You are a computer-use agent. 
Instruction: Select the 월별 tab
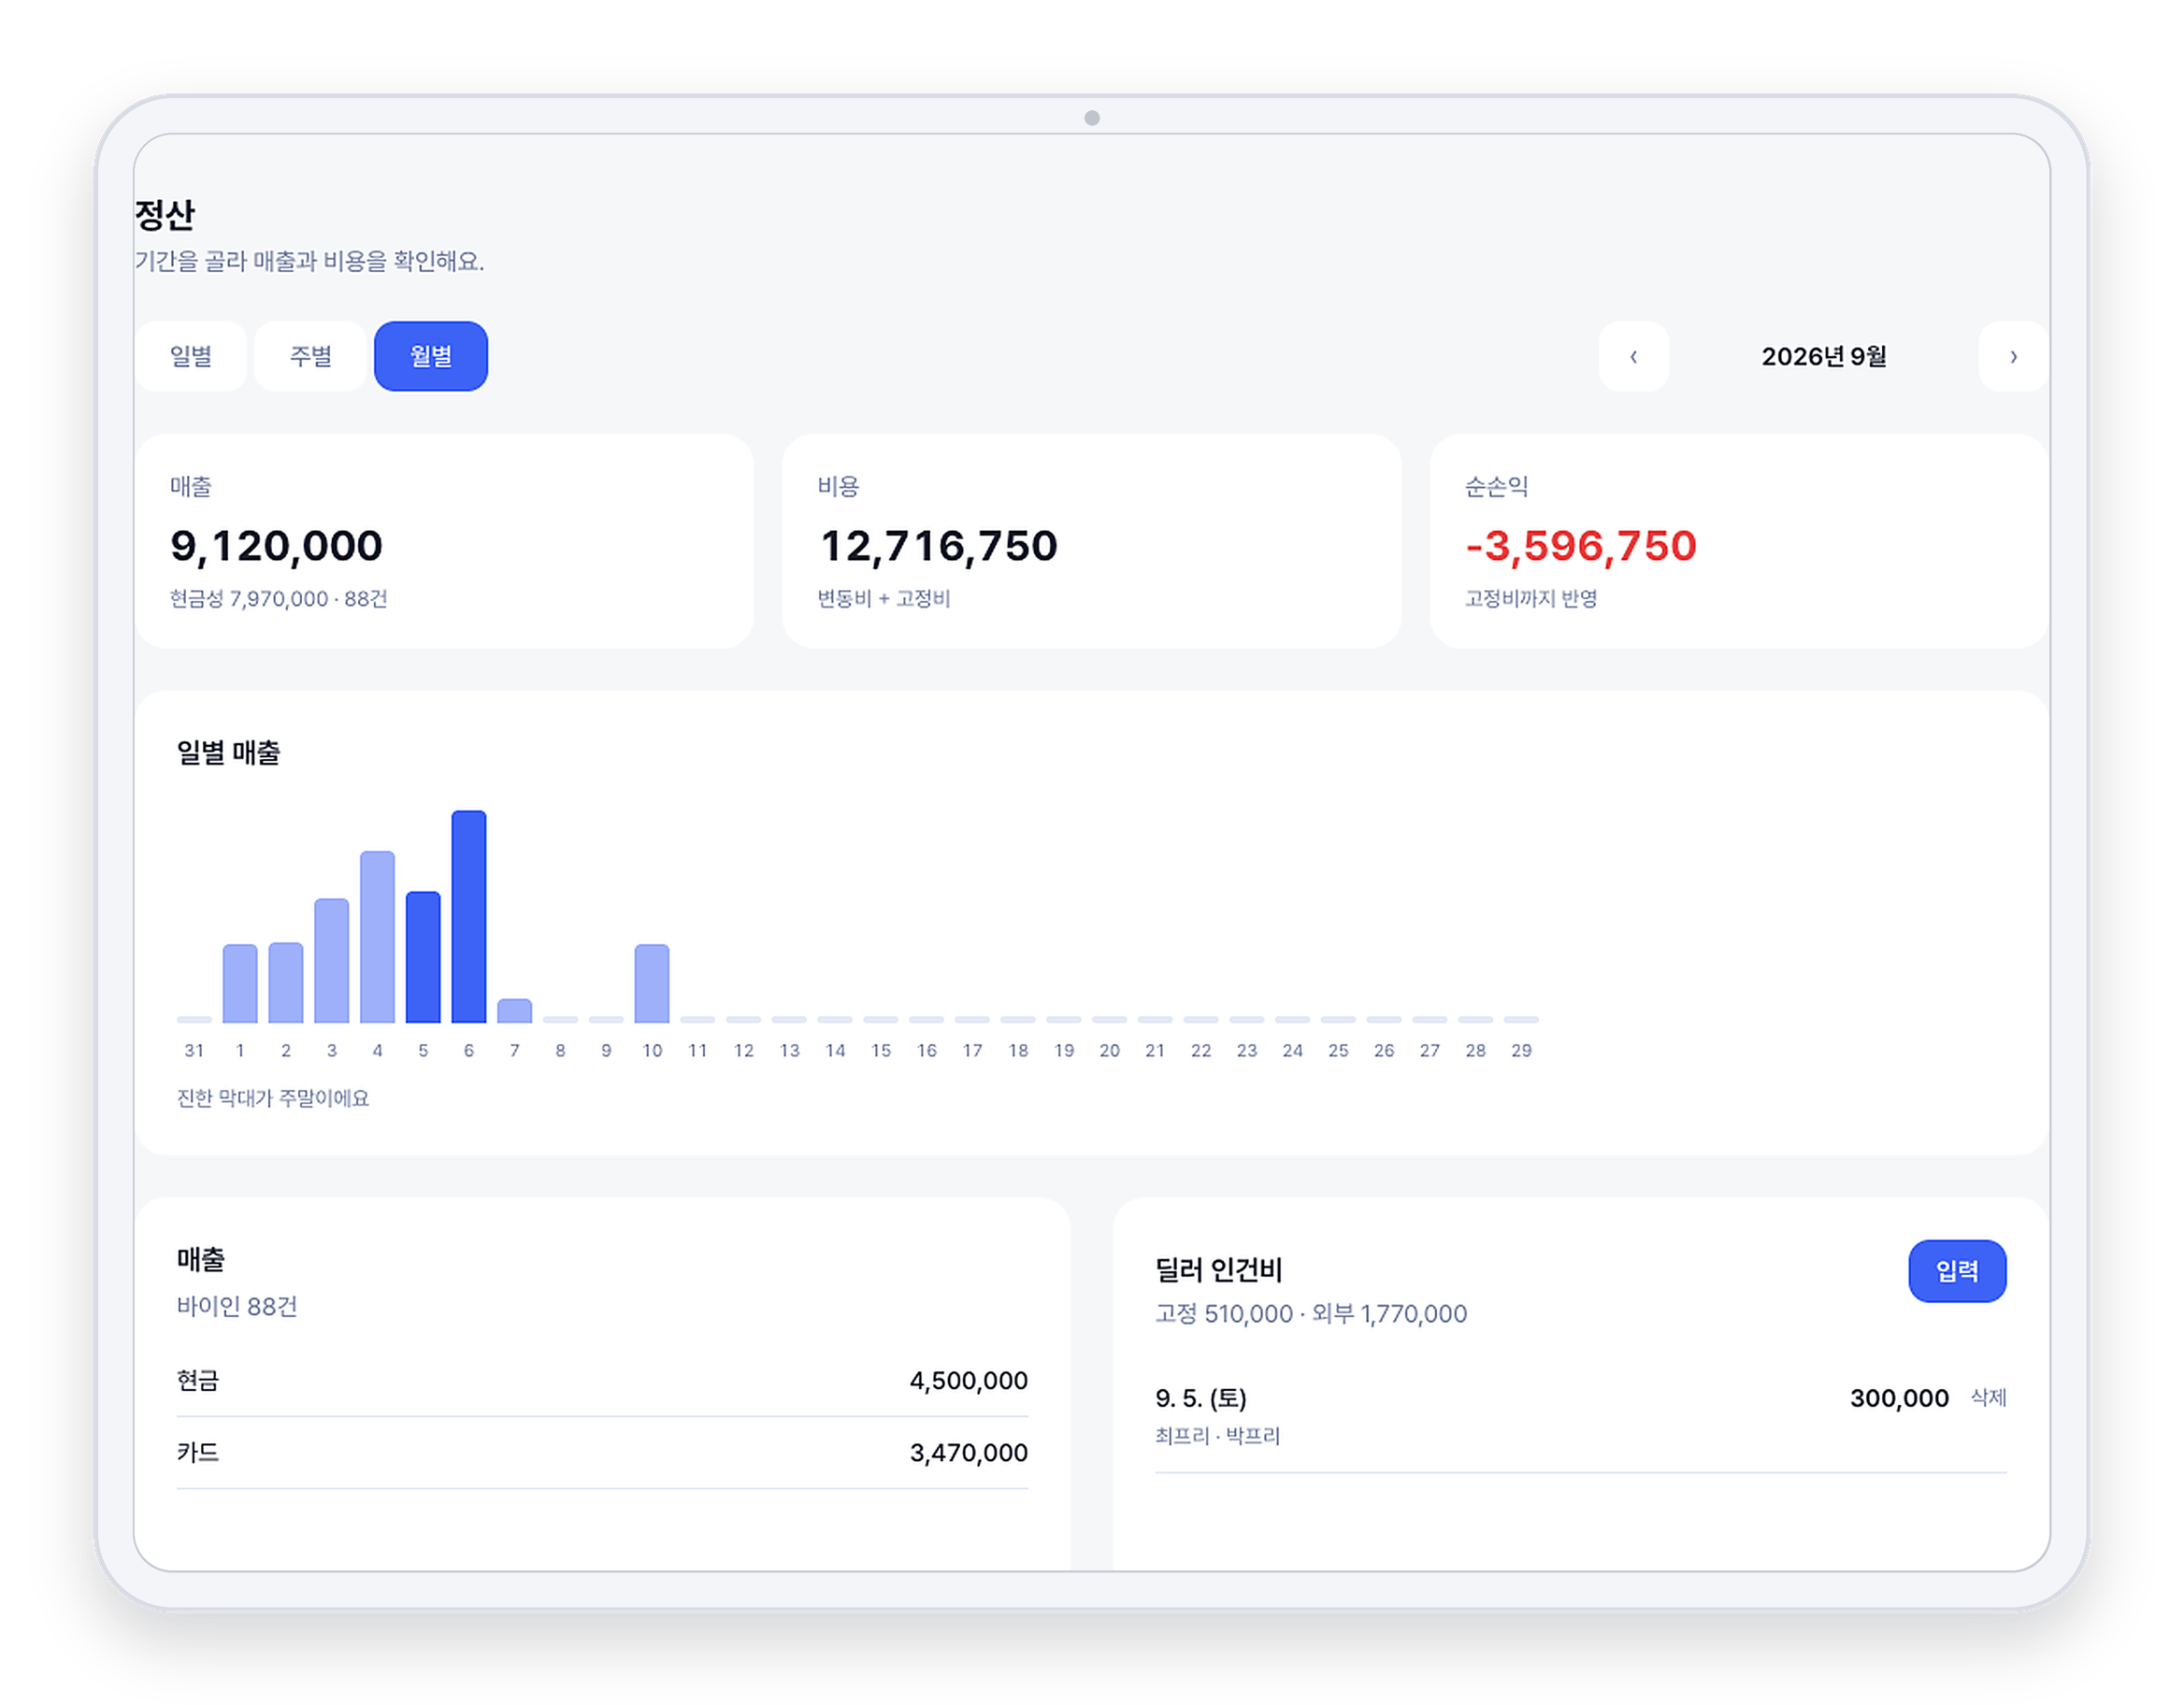(x=431, y=356)
